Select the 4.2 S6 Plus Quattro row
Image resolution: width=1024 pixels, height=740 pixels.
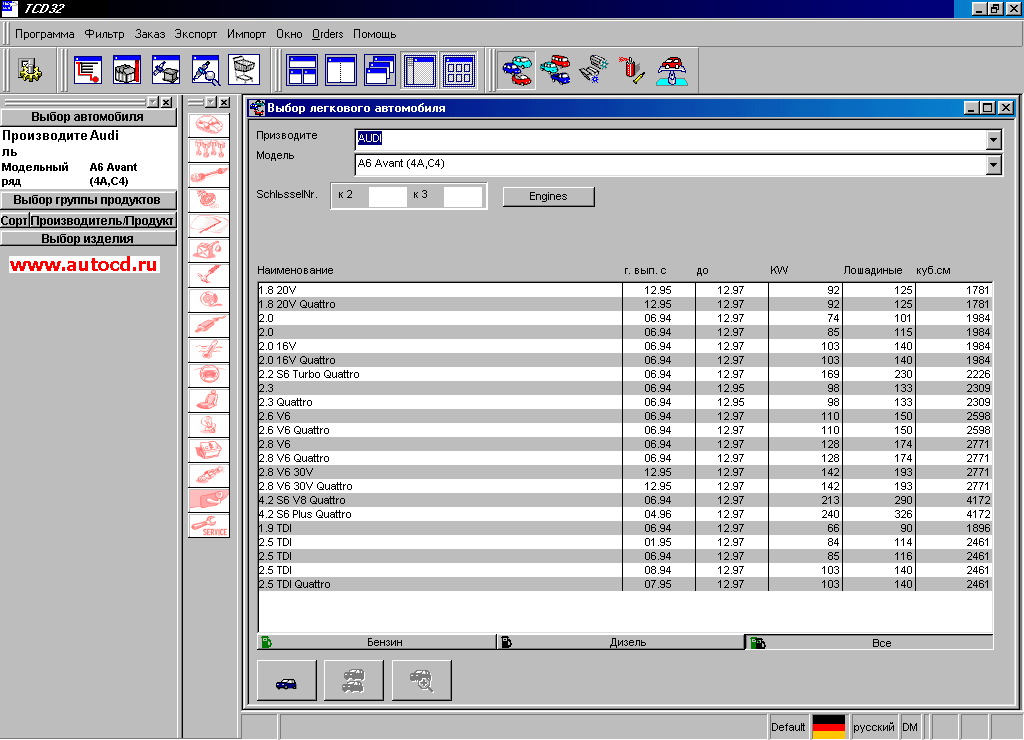click(625, 514)
